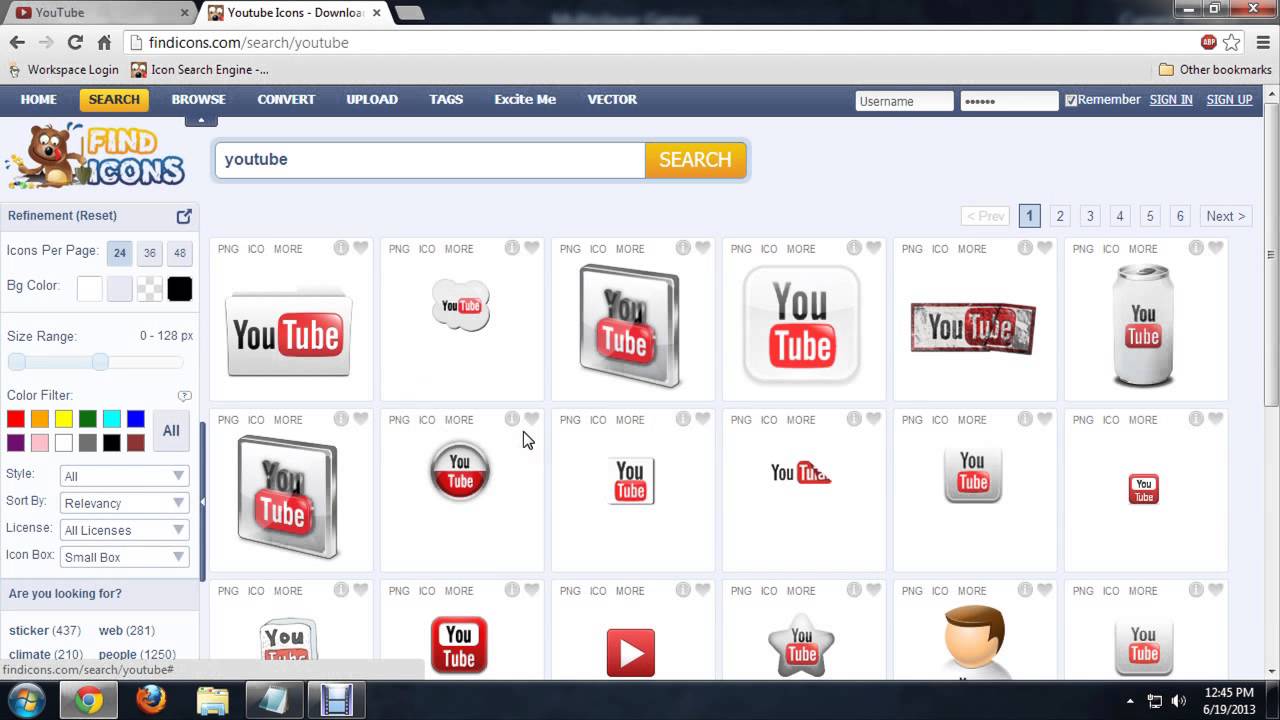Click the info icon on the YouTube can icon
The width and height of the screenshot is (1280, 720).
(x=1196, y=248)
